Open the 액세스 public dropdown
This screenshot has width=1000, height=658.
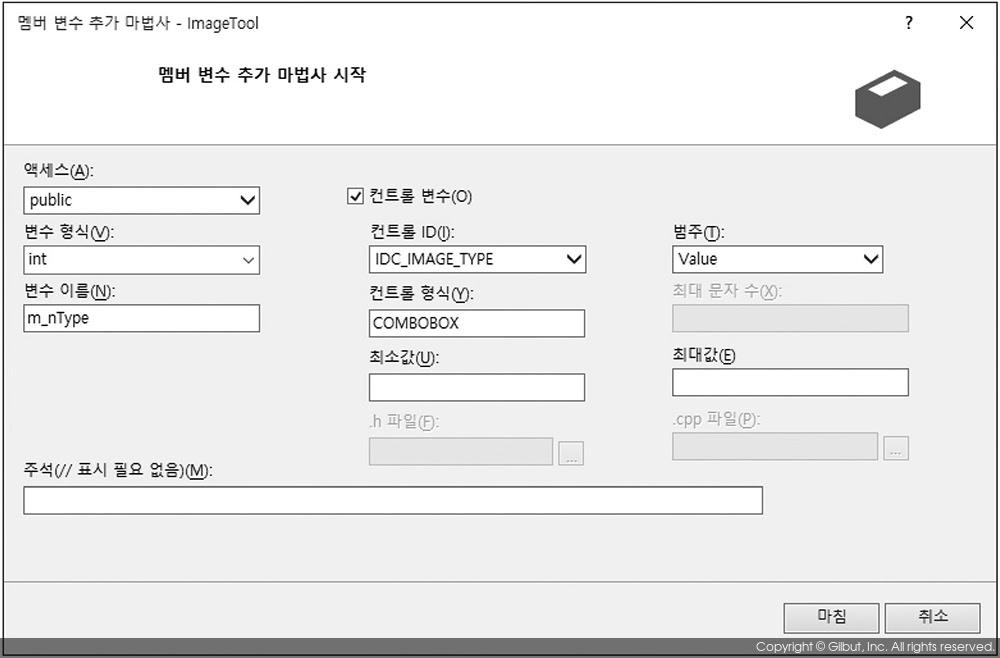[141, 200]
